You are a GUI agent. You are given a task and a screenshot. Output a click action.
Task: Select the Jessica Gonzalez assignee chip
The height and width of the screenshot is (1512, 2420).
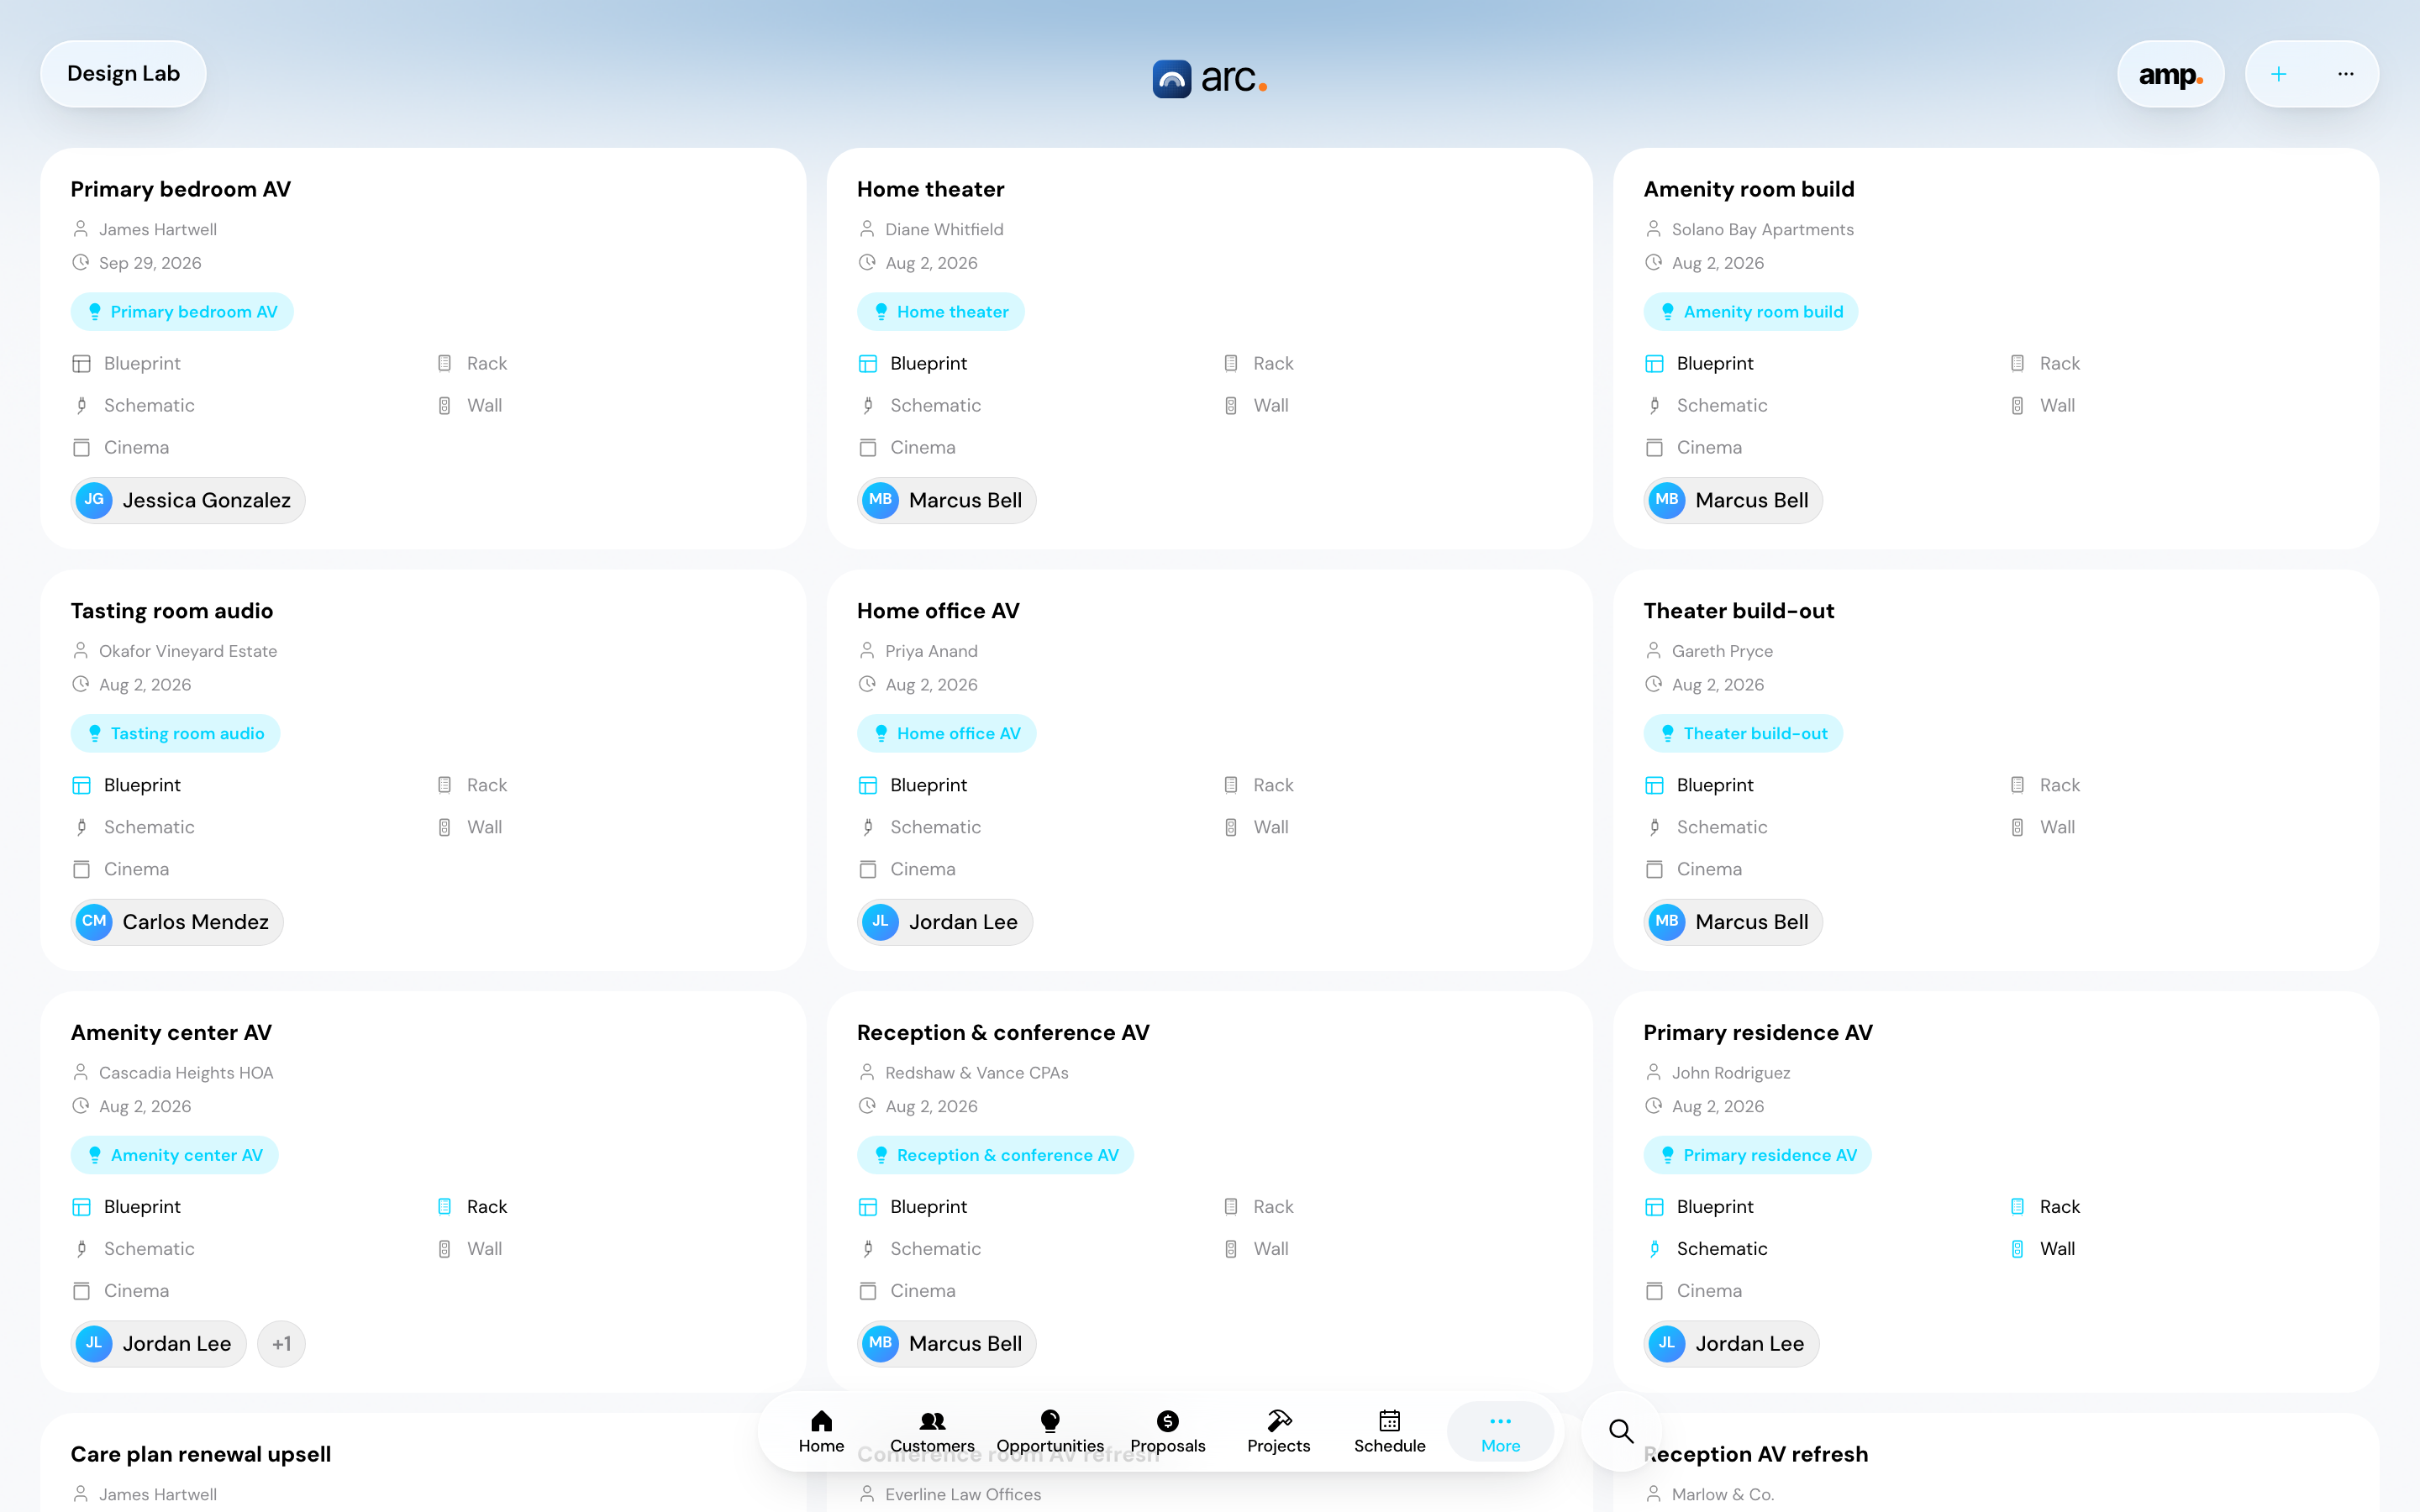(x=188, y=501)
